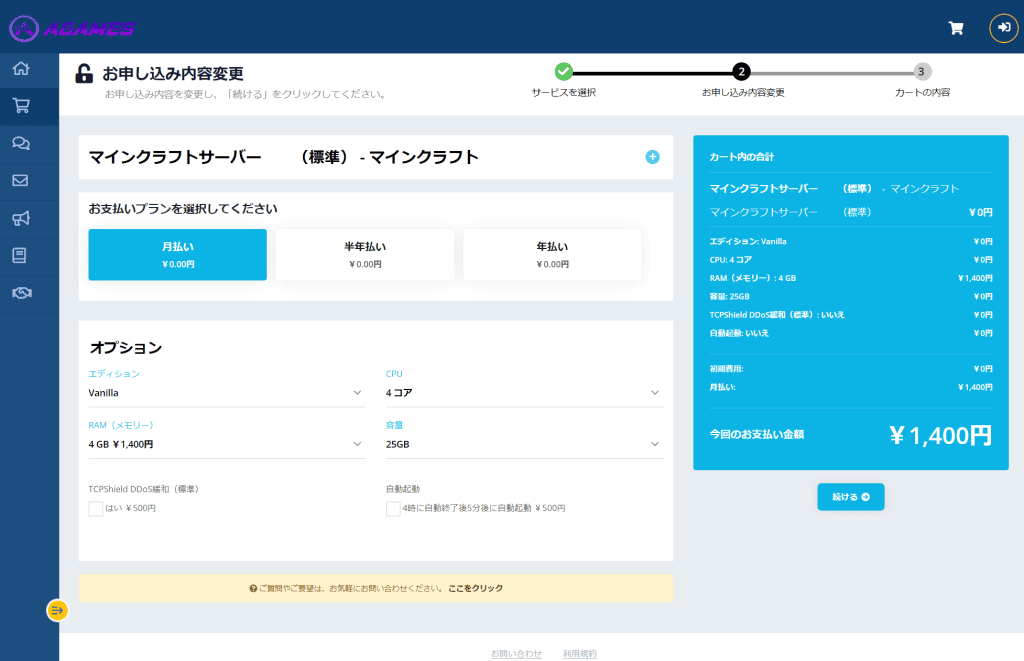Image resolution: width=1024 pixels, height=661 pixels.
Task: Enable 自動起動 checkbox
Action: click(x=393, y=509)
